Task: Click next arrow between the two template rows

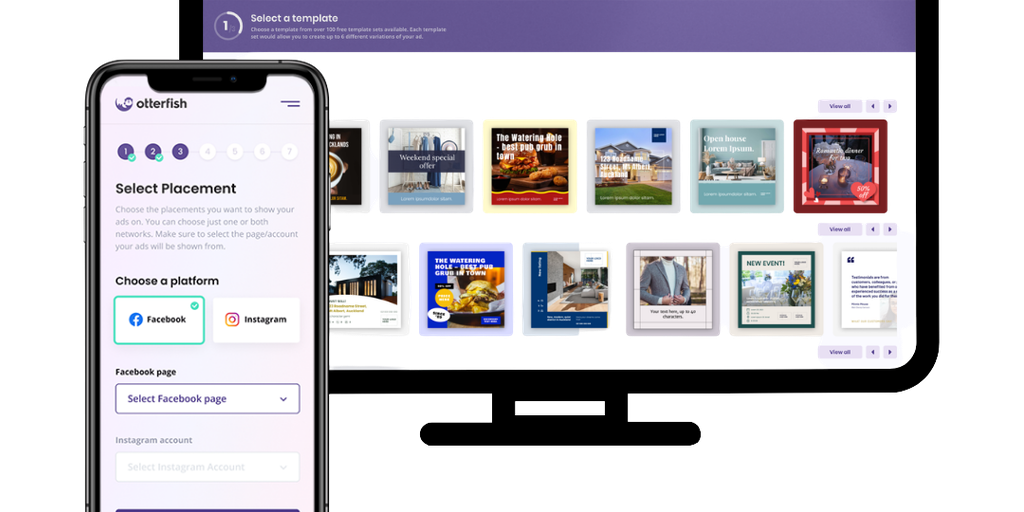Action: [890, 229]
